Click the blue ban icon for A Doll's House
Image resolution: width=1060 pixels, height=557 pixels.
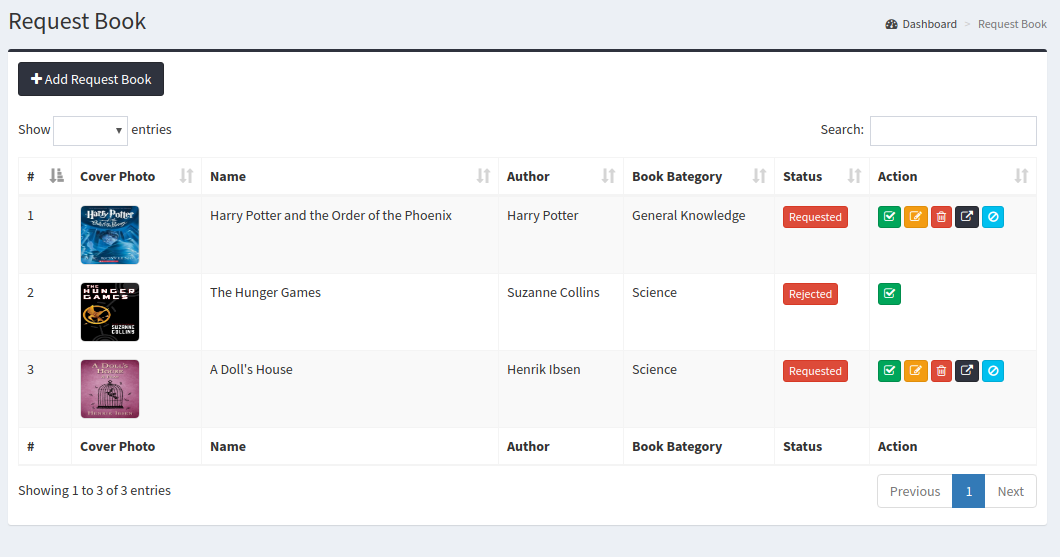(993, 371)
